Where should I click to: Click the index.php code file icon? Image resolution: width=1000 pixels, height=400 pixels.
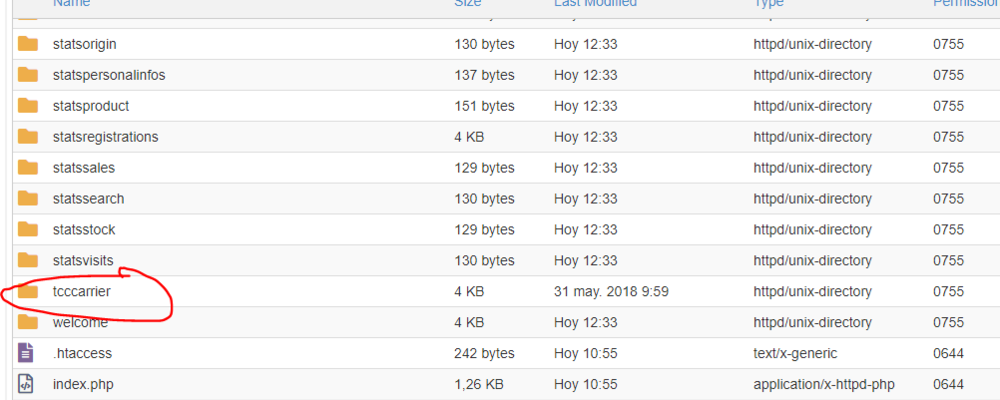click(27, 384)
